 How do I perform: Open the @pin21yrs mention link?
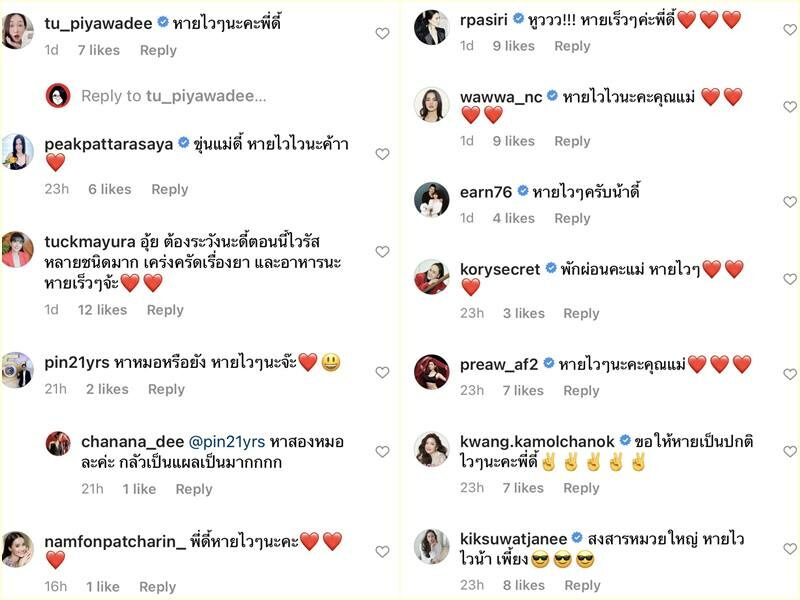227,442
